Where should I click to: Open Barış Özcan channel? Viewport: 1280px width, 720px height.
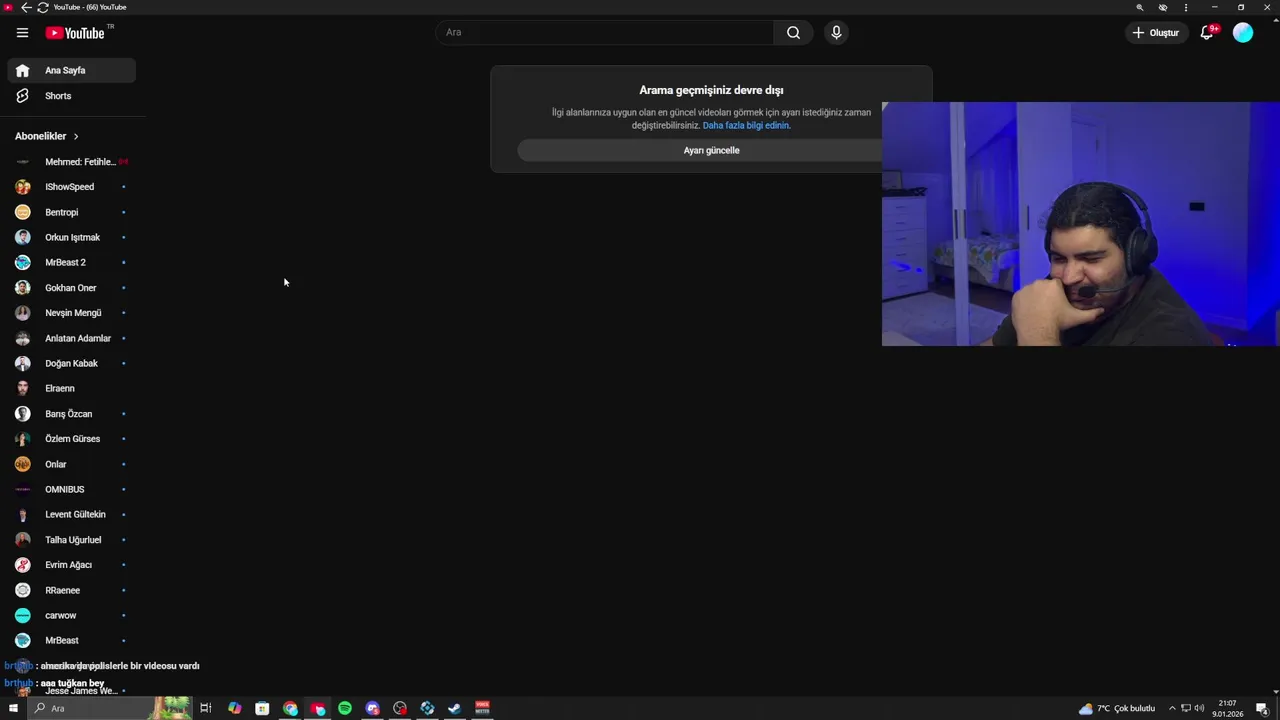[72, 414]
